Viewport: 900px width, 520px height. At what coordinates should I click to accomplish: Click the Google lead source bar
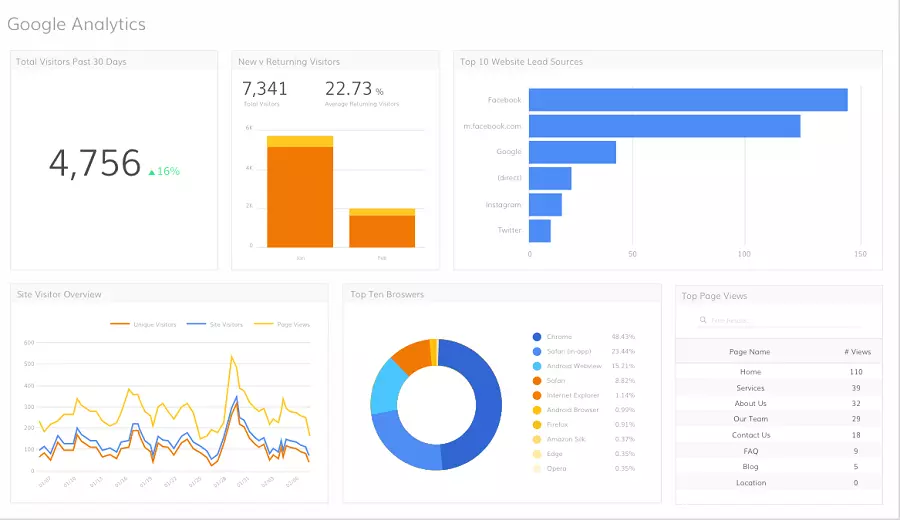click(x=572, y=152)
